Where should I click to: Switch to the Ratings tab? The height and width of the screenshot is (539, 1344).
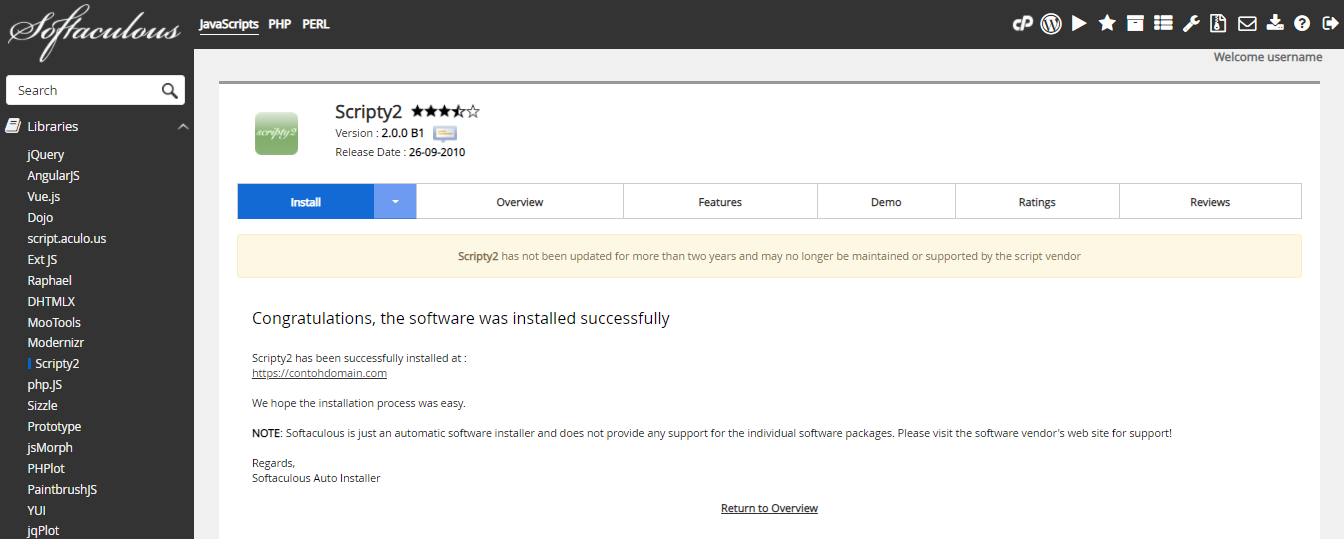[x=1037, y=201]
